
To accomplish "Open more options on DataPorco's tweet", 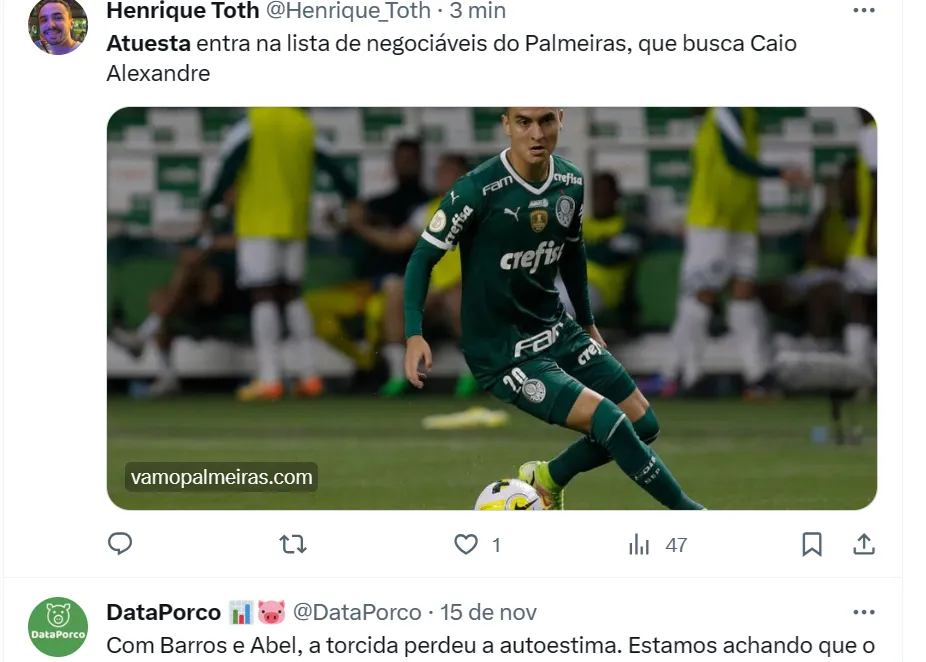I will (x=863, y=612).
